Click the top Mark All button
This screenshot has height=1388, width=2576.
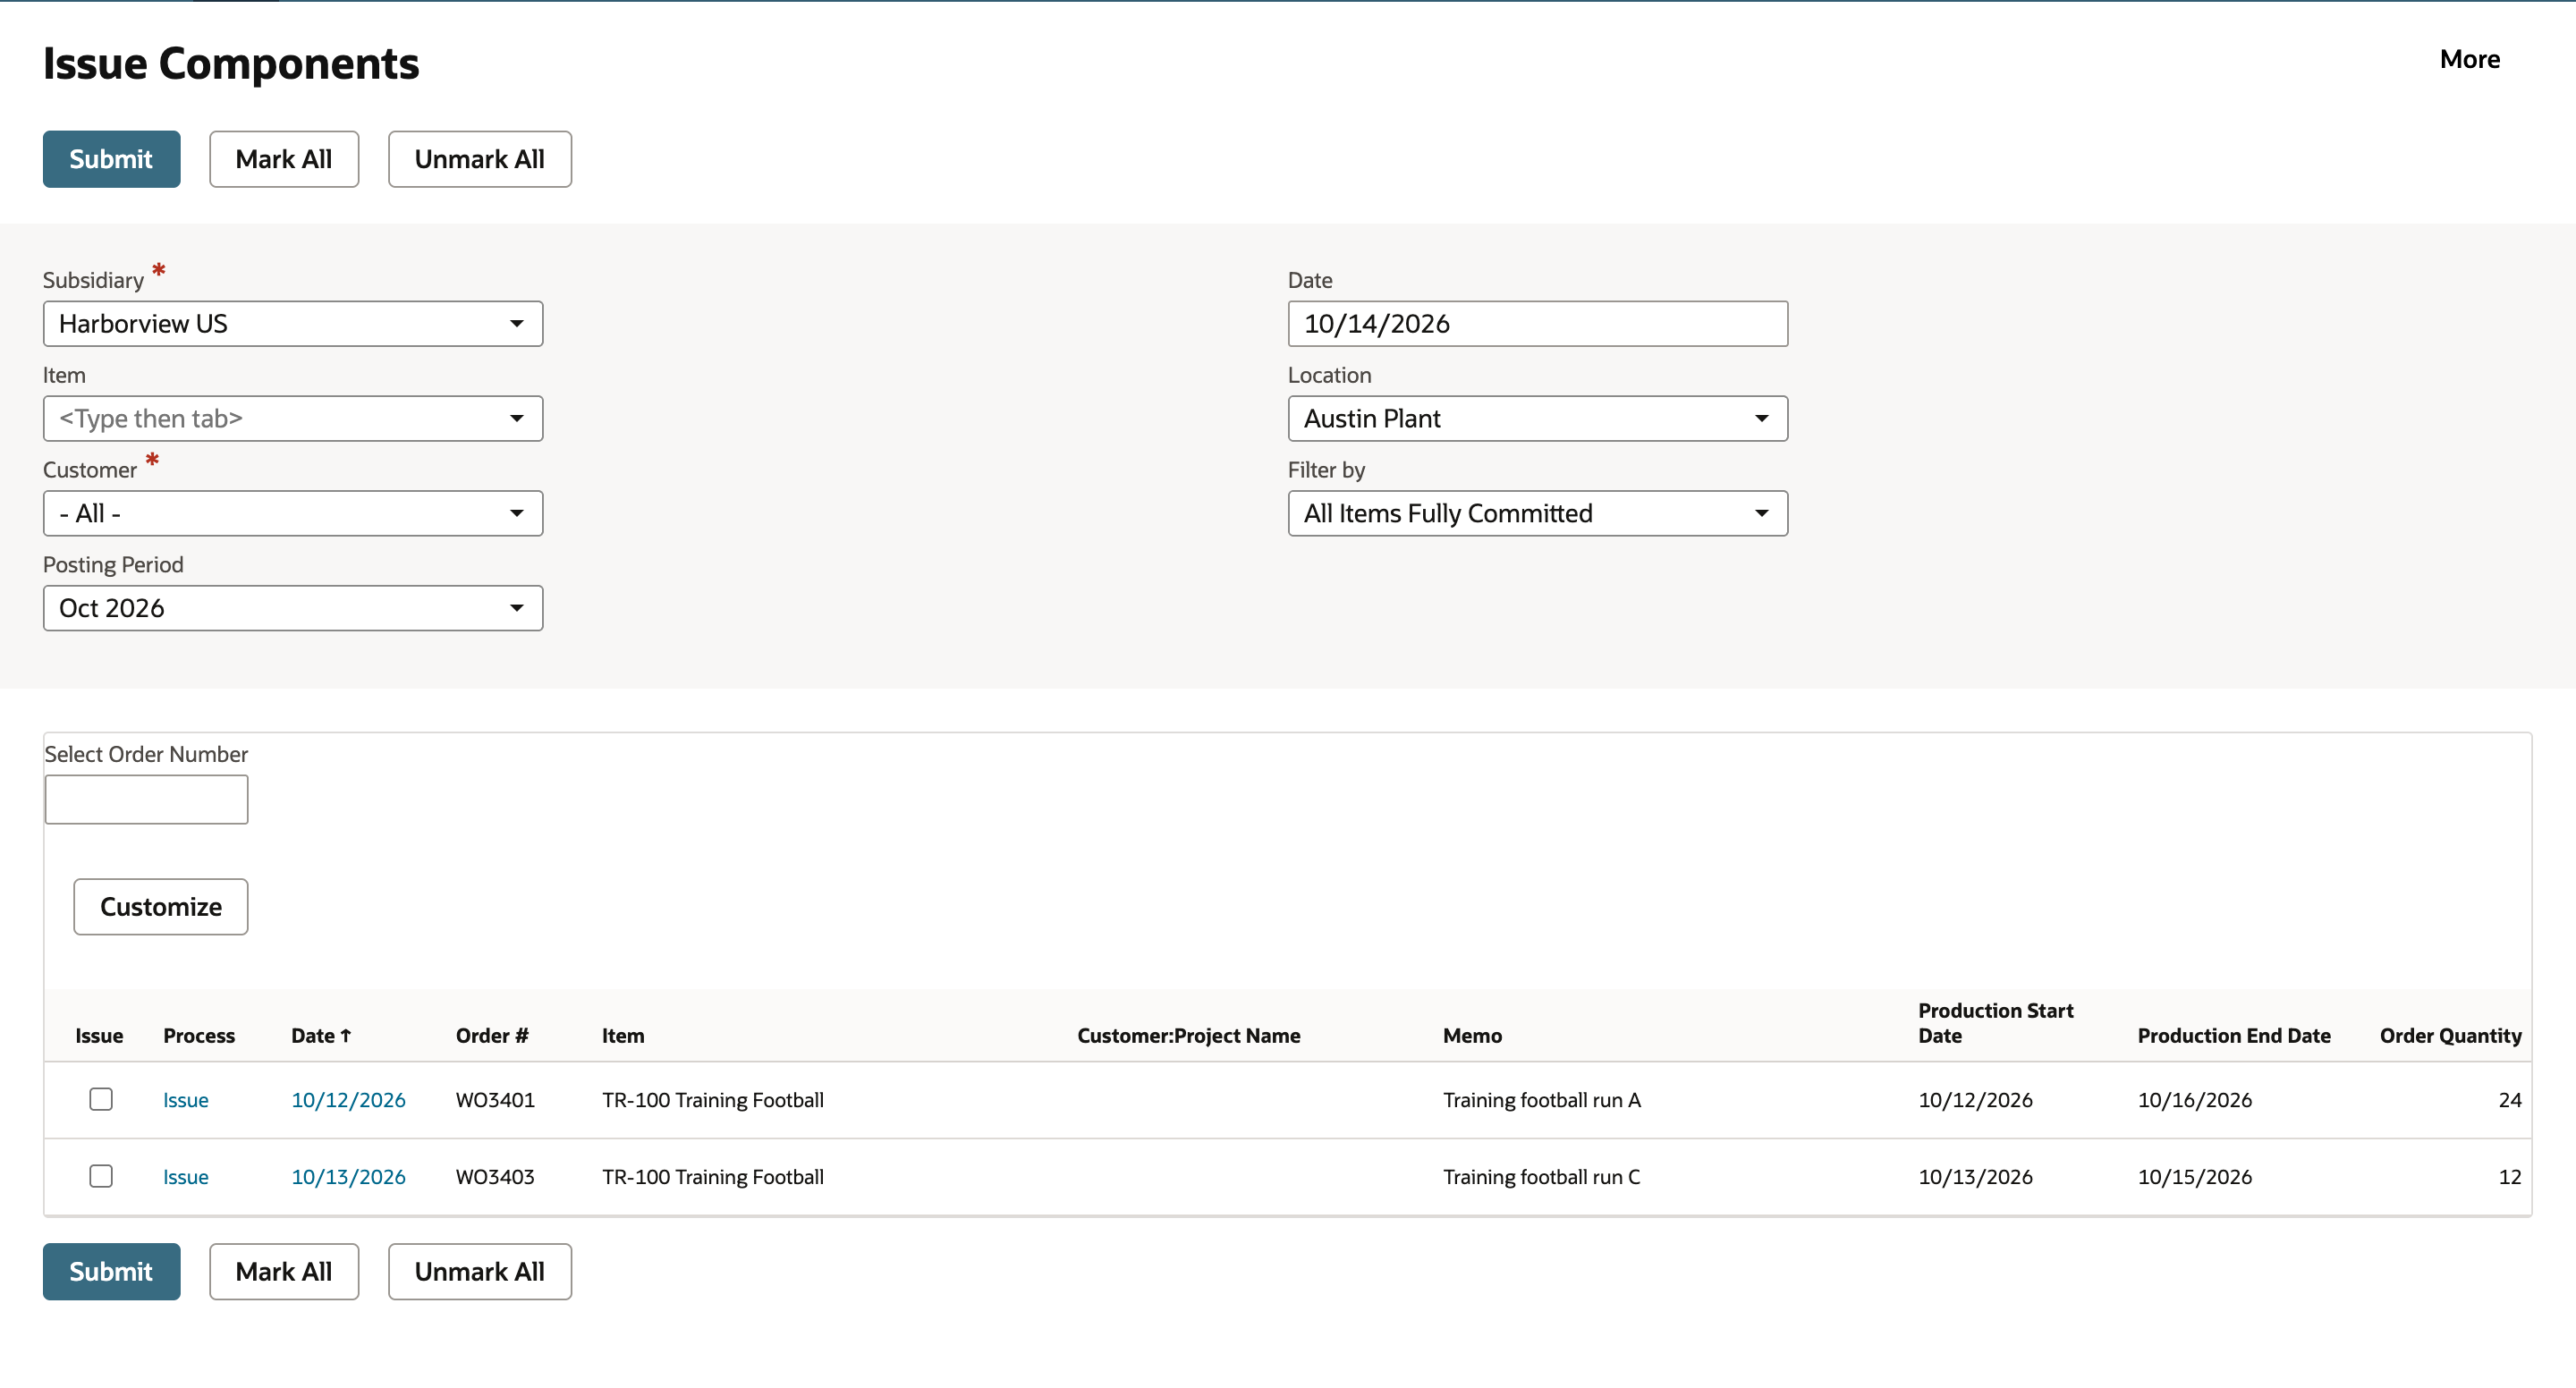(x=284, y=159)
